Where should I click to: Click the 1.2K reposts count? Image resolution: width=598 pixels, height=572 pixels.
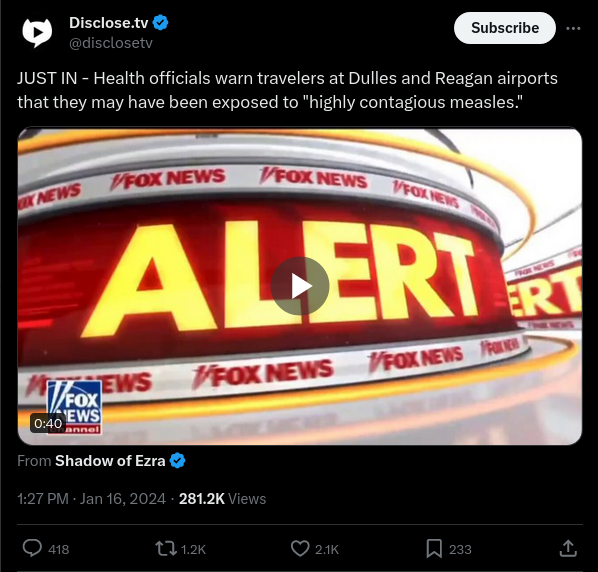(193, 550)
